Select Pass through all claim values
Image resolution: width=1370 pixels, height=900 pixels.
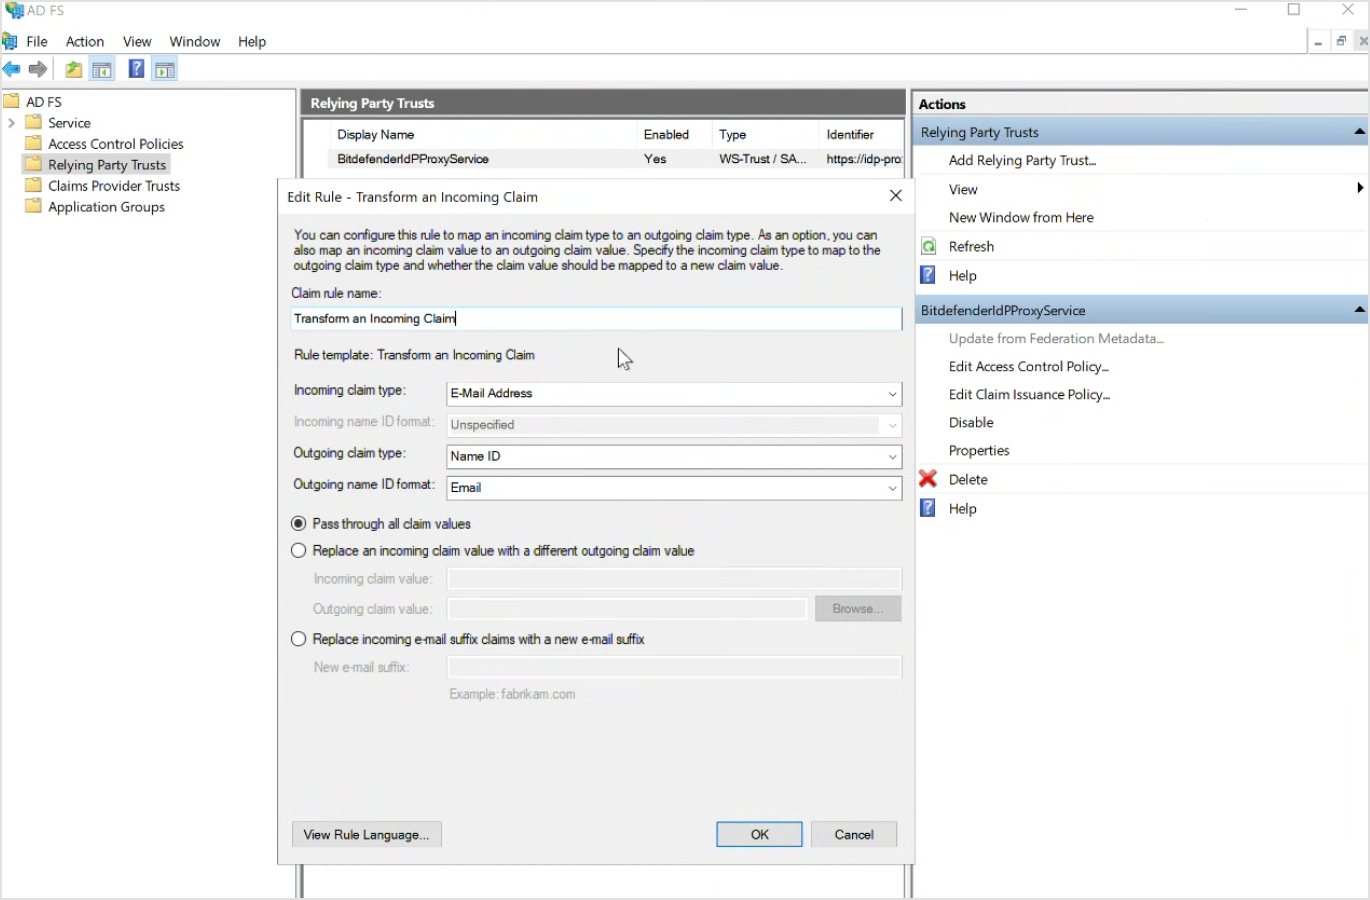pos(299,523)
